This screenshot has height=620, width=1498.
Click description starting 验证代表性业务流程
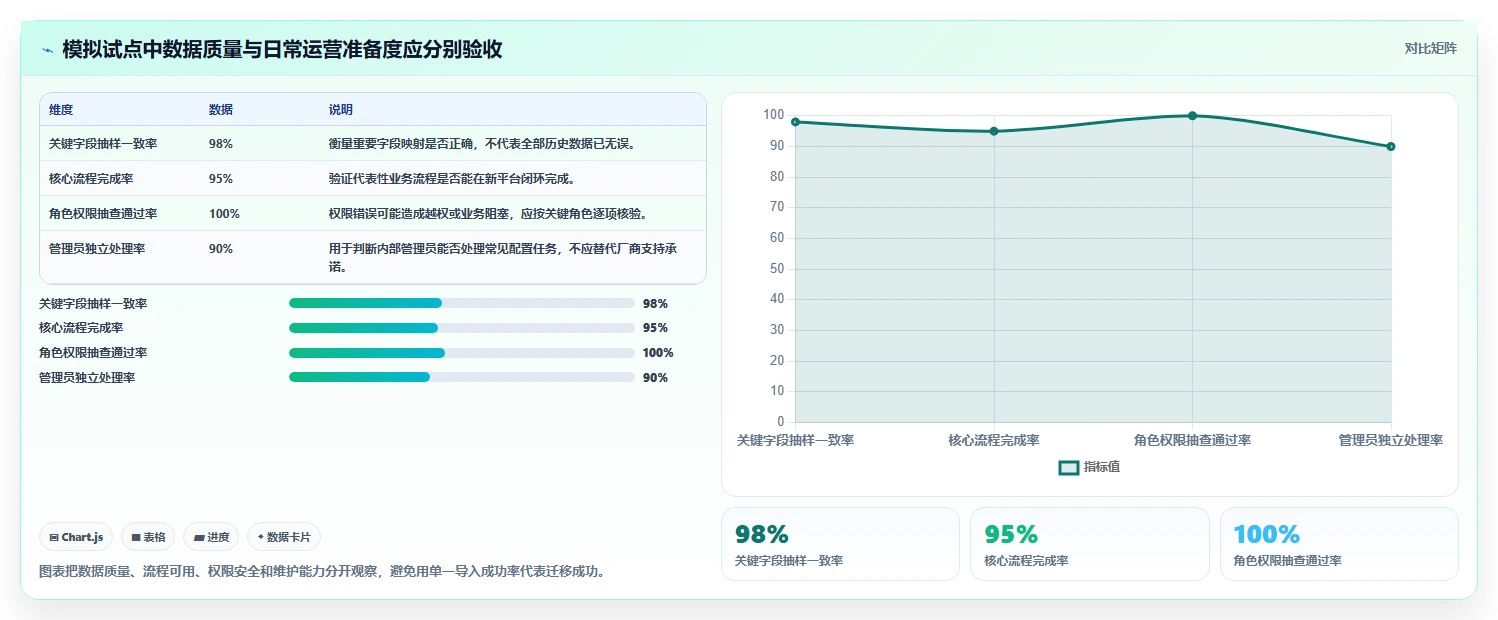[451, 179]
